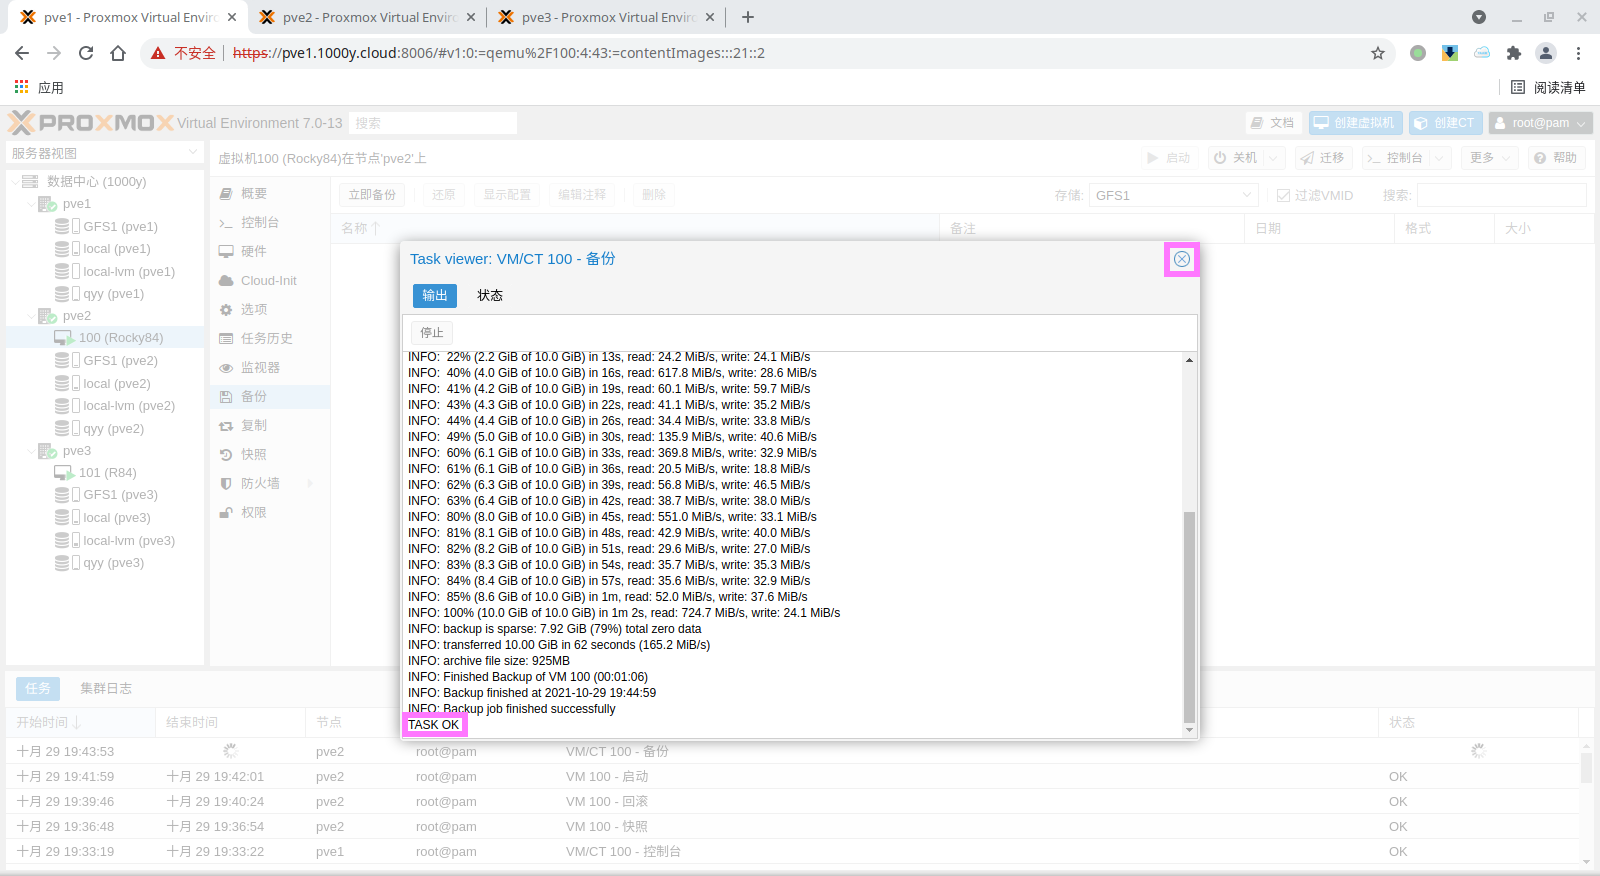The height and width of the screenshot is (876, 1600).
Task: Click the Stop (停止) button in task viewer
Action: [432, 333]
